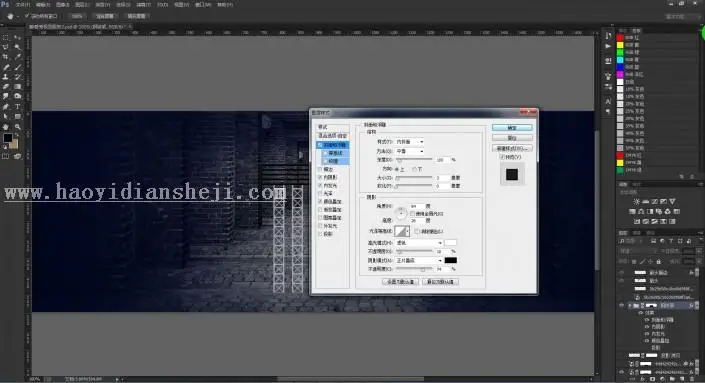This screenshot has width=705, height=383.
Task: Select the Rectangle shape tool
Action: (18, 116)
